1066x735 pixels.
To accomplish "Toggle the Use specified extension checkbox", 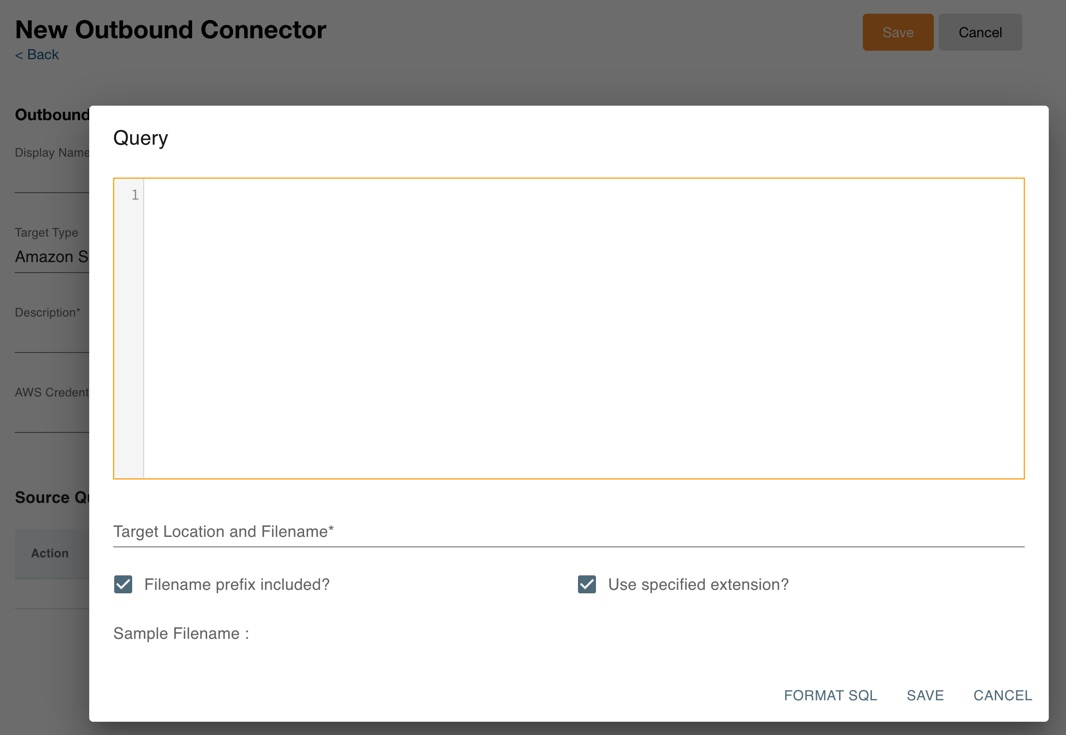I will coord(587,584).
